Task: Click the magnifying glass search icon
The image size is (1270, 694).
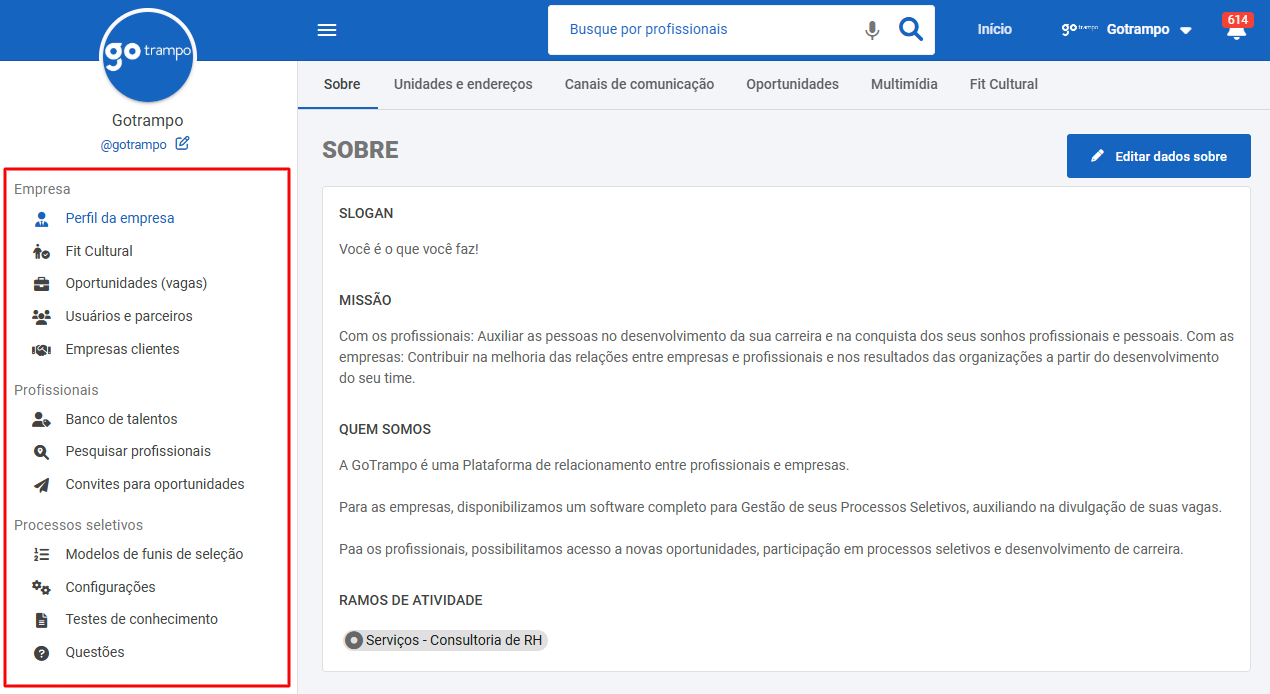Action: click(911, 29)
